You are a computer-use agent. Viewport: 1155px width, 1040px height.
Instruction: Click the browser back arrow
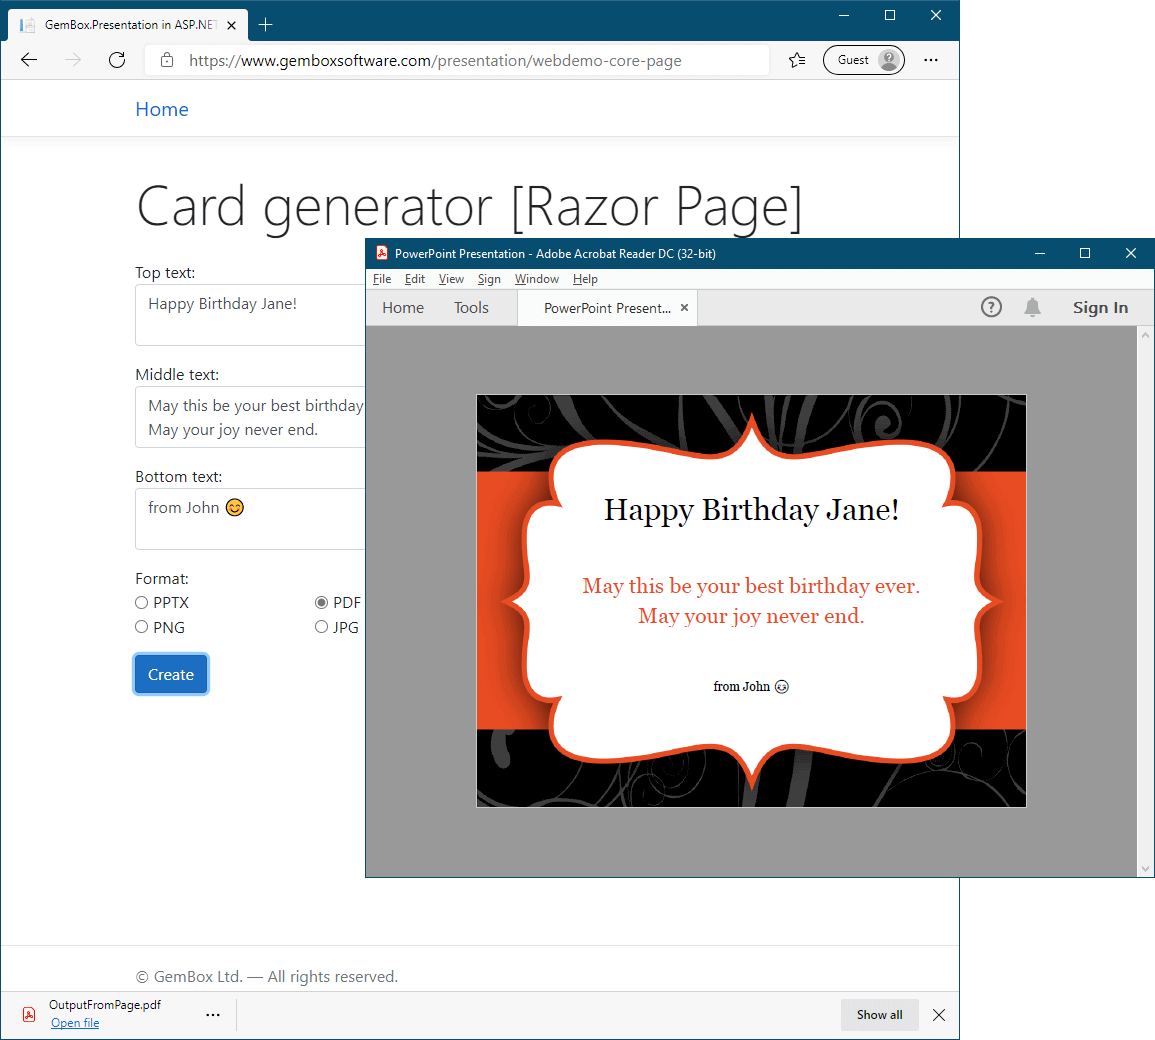click(x=29, y=60)
